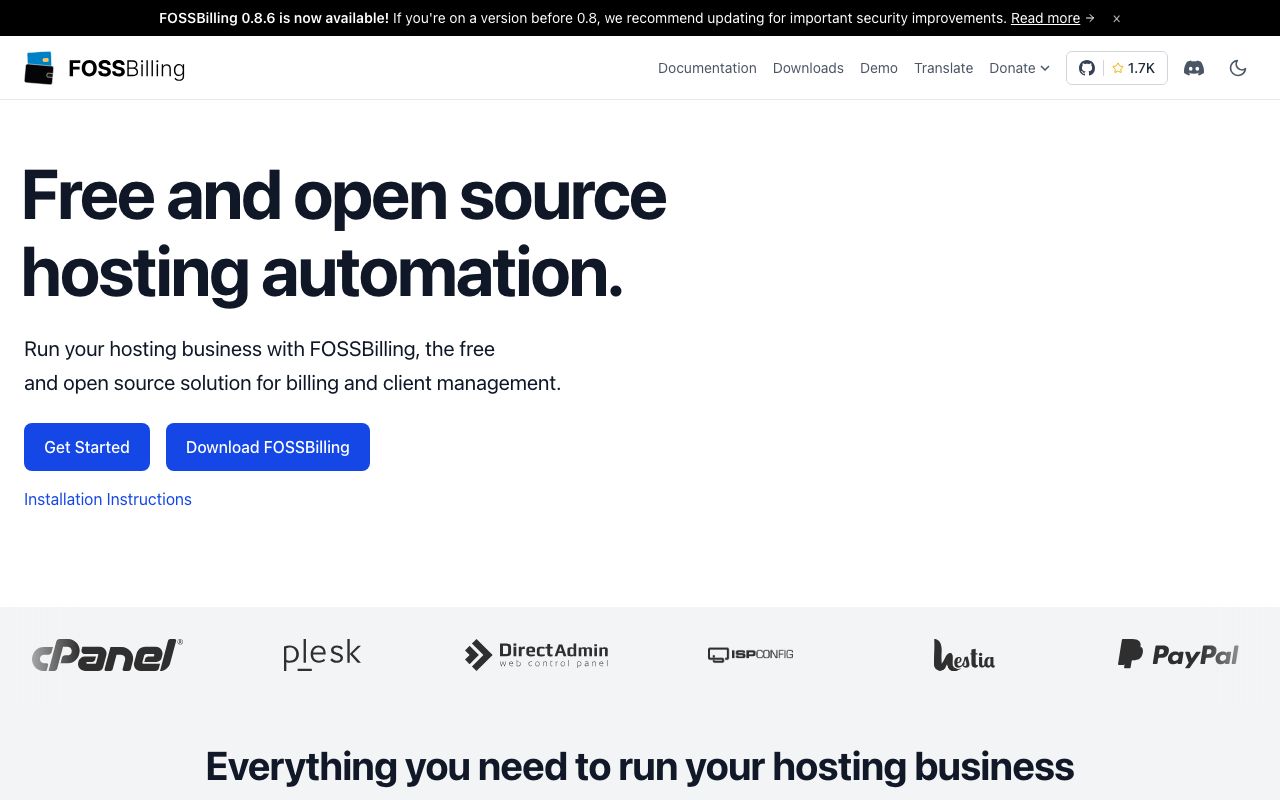Click the FOSSBilling wallet logo icon
The image size is (1280, 800).
click(x=39, y=68)
